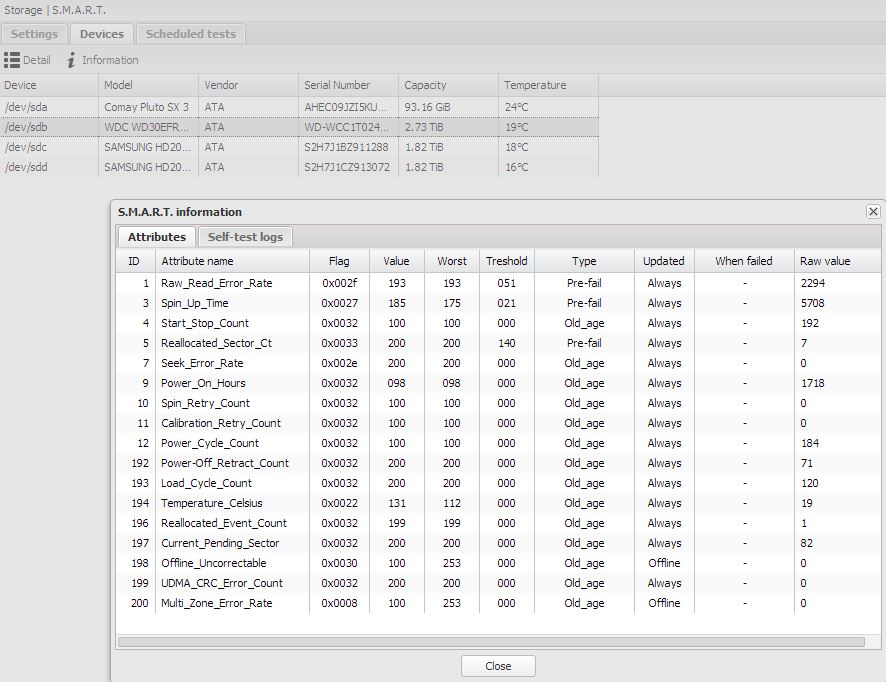Click the raw value 5708
This screenshot has height=682, width=886.
(x=813, y=303)
